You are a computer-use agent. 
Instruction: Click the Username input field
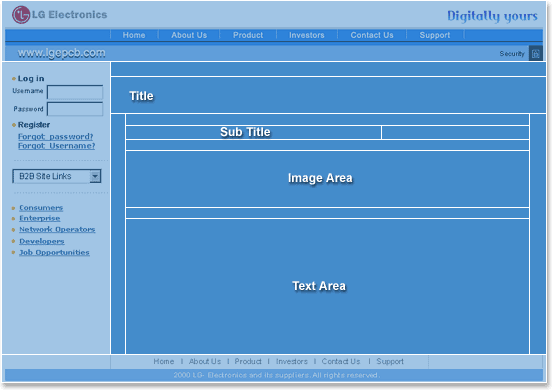[x=75, y=92]
